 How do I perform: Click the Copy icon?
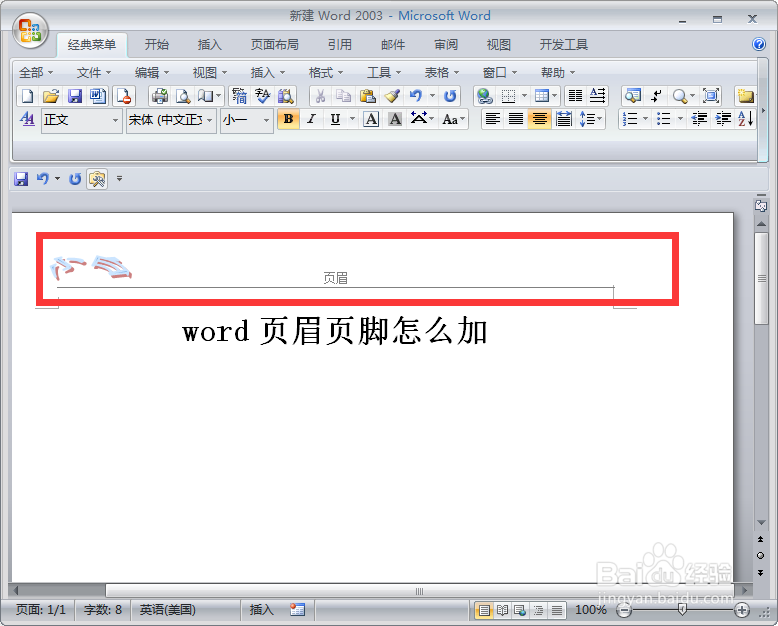[343, 96]
